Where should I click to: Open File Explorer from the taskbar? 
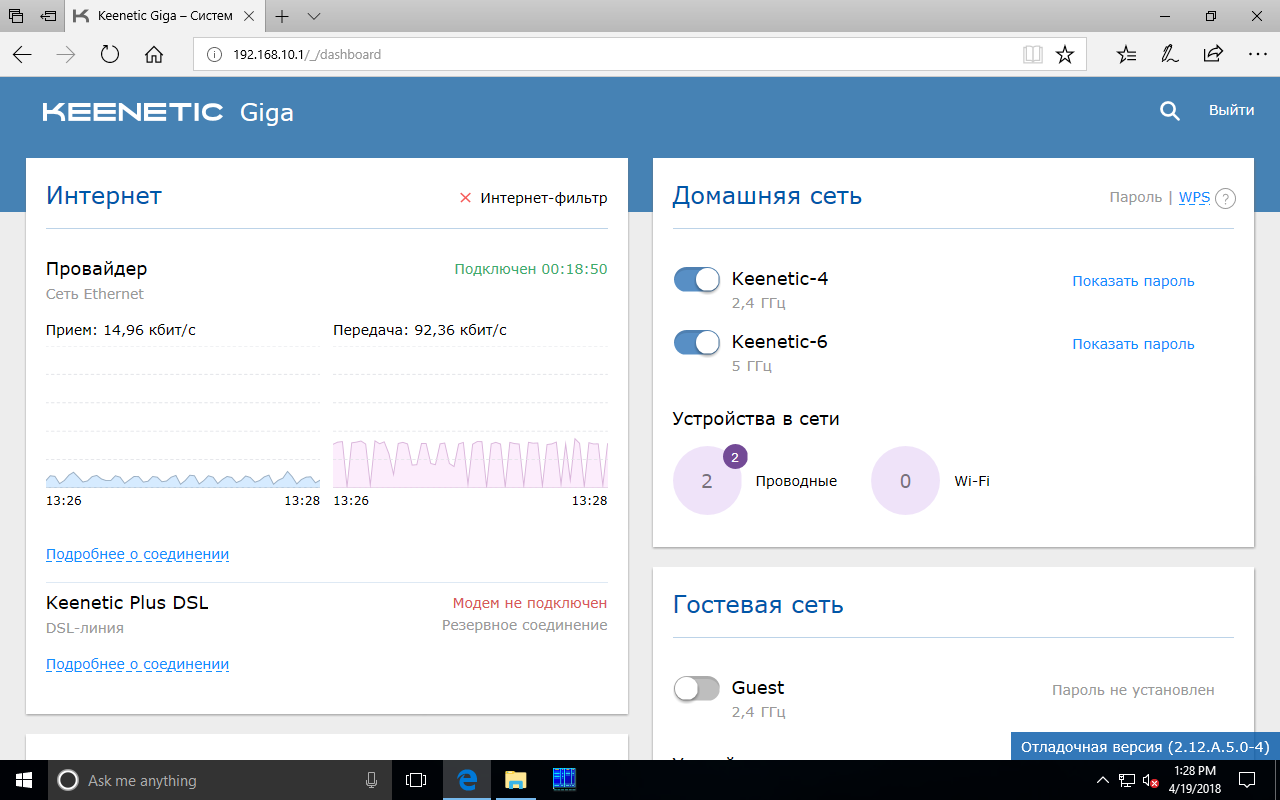click(x=515, y=780)
